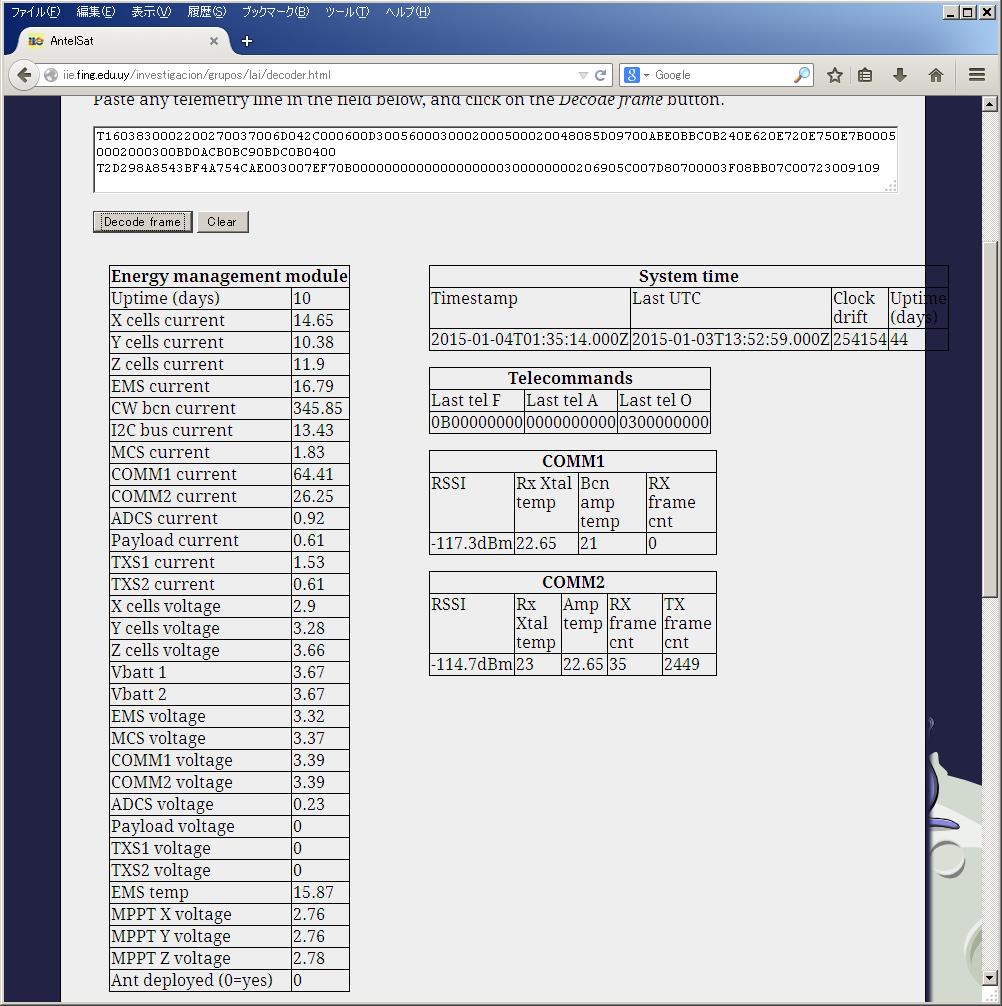1002x1006 pixels.
Task: Select the Uptime (days) value 10
Action: [302, 298]
